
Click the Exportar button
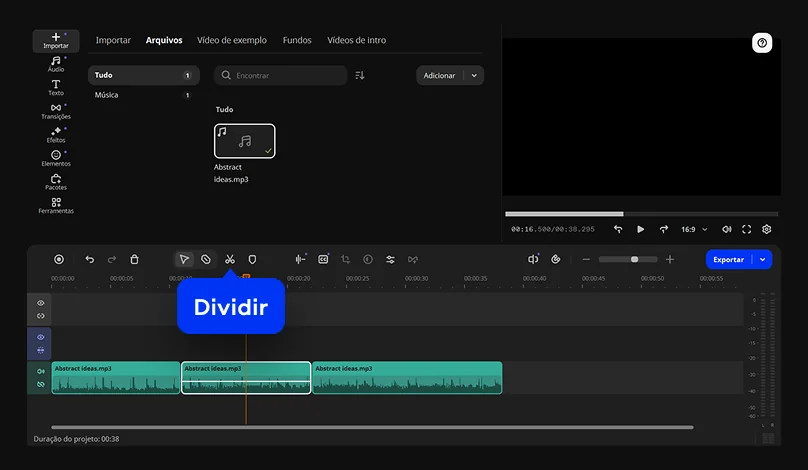(728, 259)
